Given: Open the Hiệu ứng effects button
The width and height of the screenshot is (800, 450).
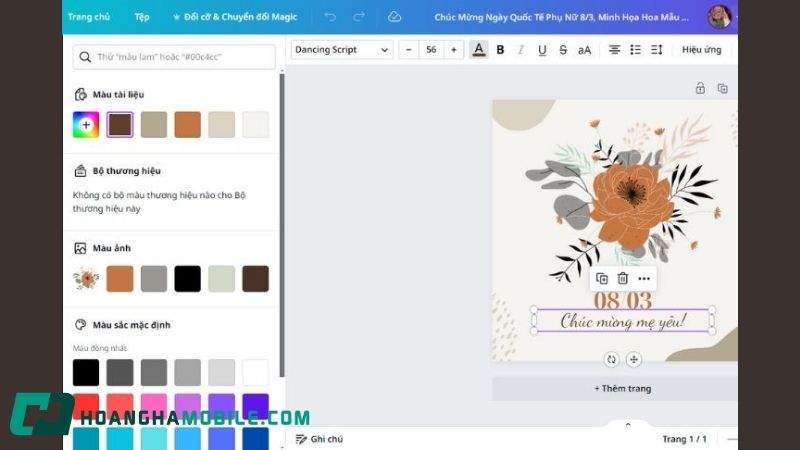Looking at the screenshot, I should click(x=701, y=50).
